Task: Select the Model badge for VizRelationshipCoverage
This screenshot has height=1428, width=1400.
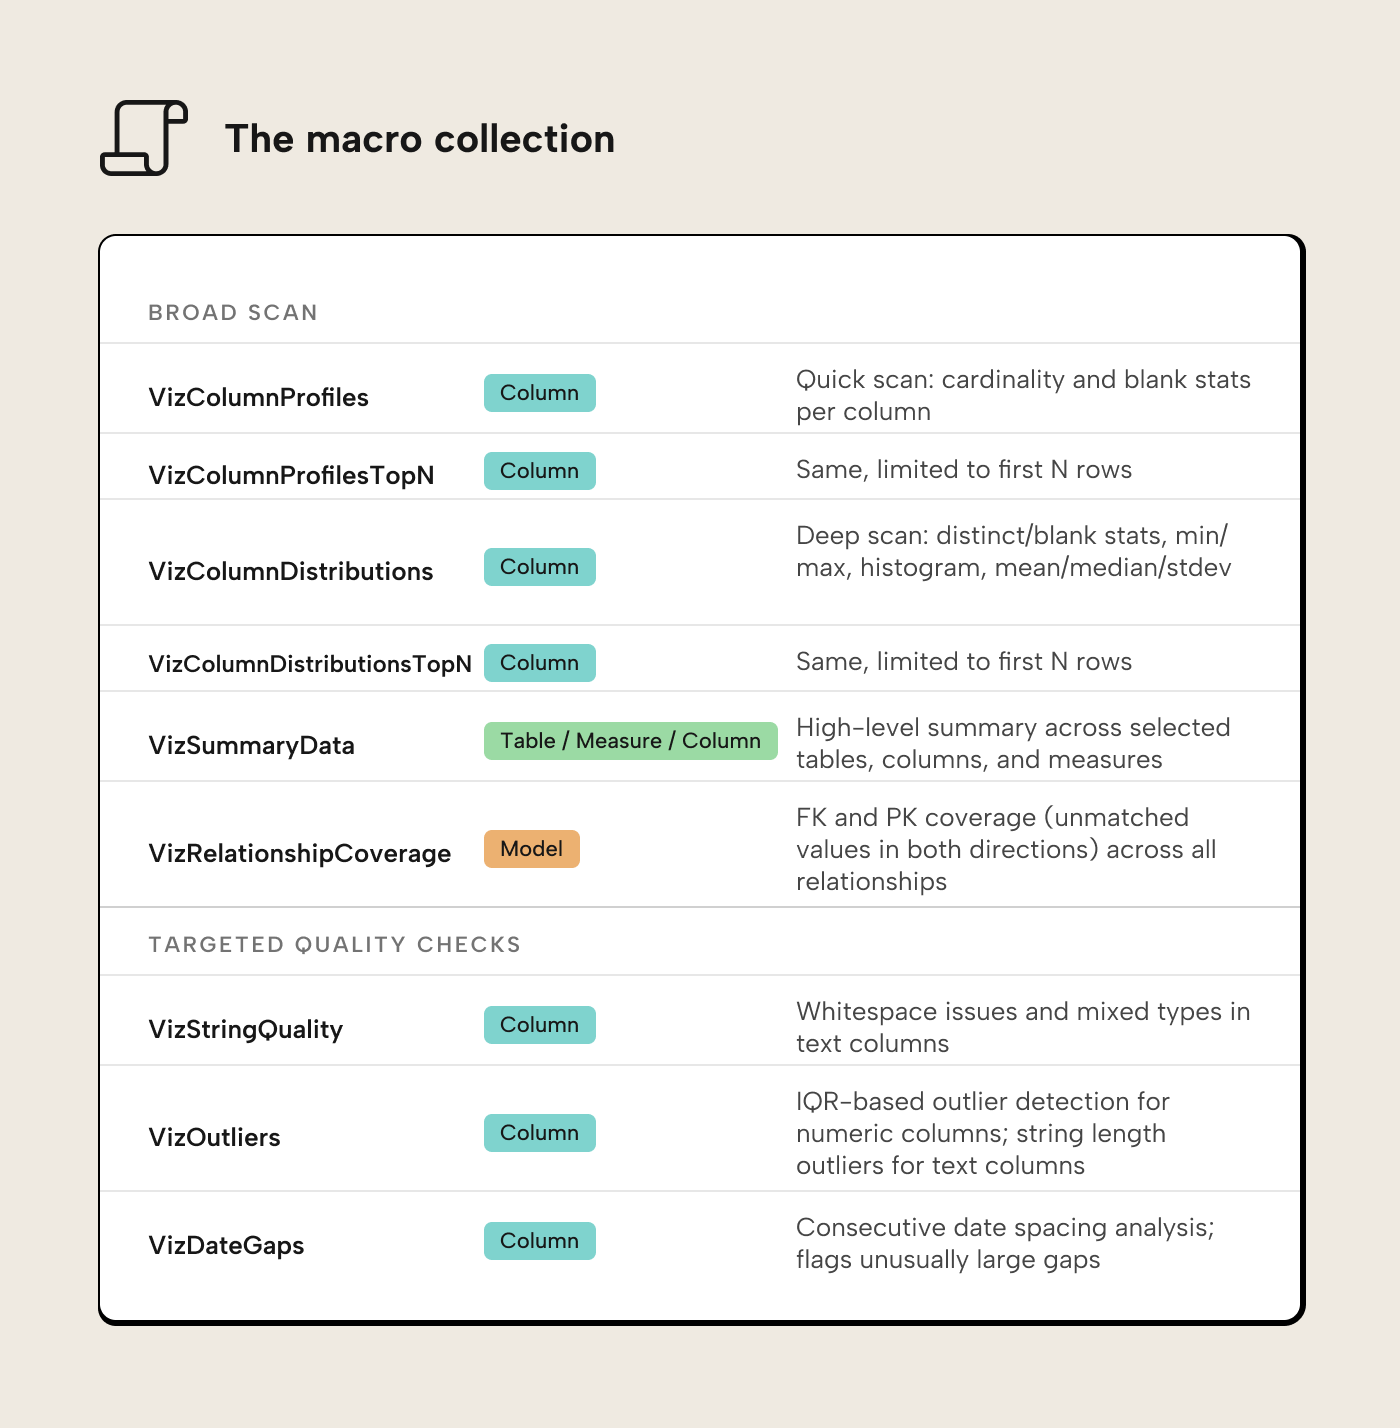Action: [x=531, y=849]
